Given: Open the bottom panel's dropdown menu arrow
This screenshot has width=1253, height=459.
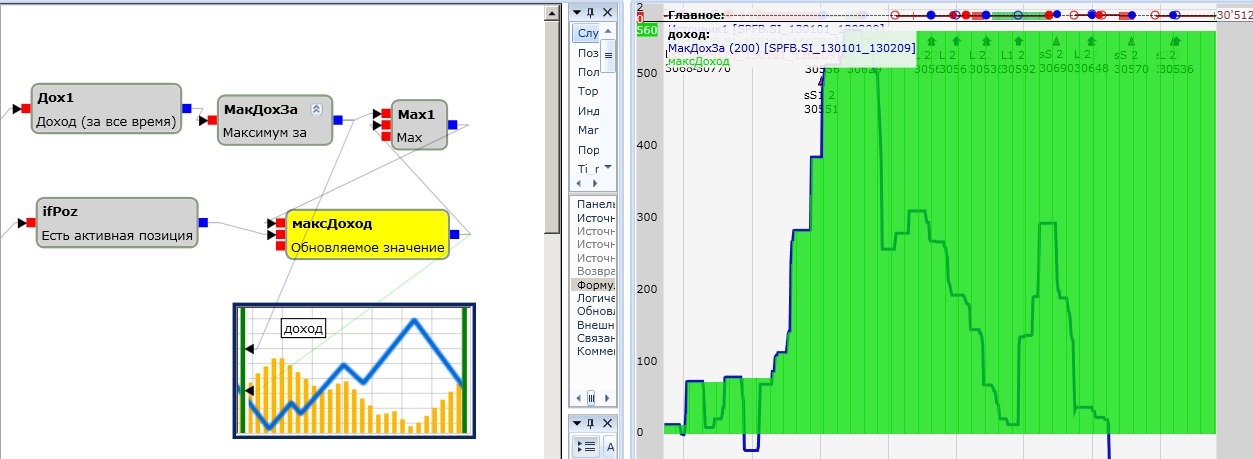Looking at the screenshot, I should 575,423.
